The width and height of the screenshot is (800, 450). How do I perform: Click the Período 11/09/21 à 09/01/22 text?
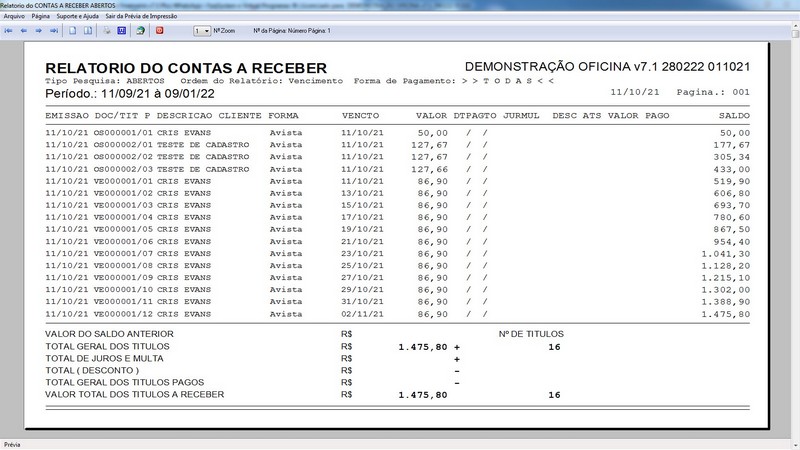click(x=130, y=94)
